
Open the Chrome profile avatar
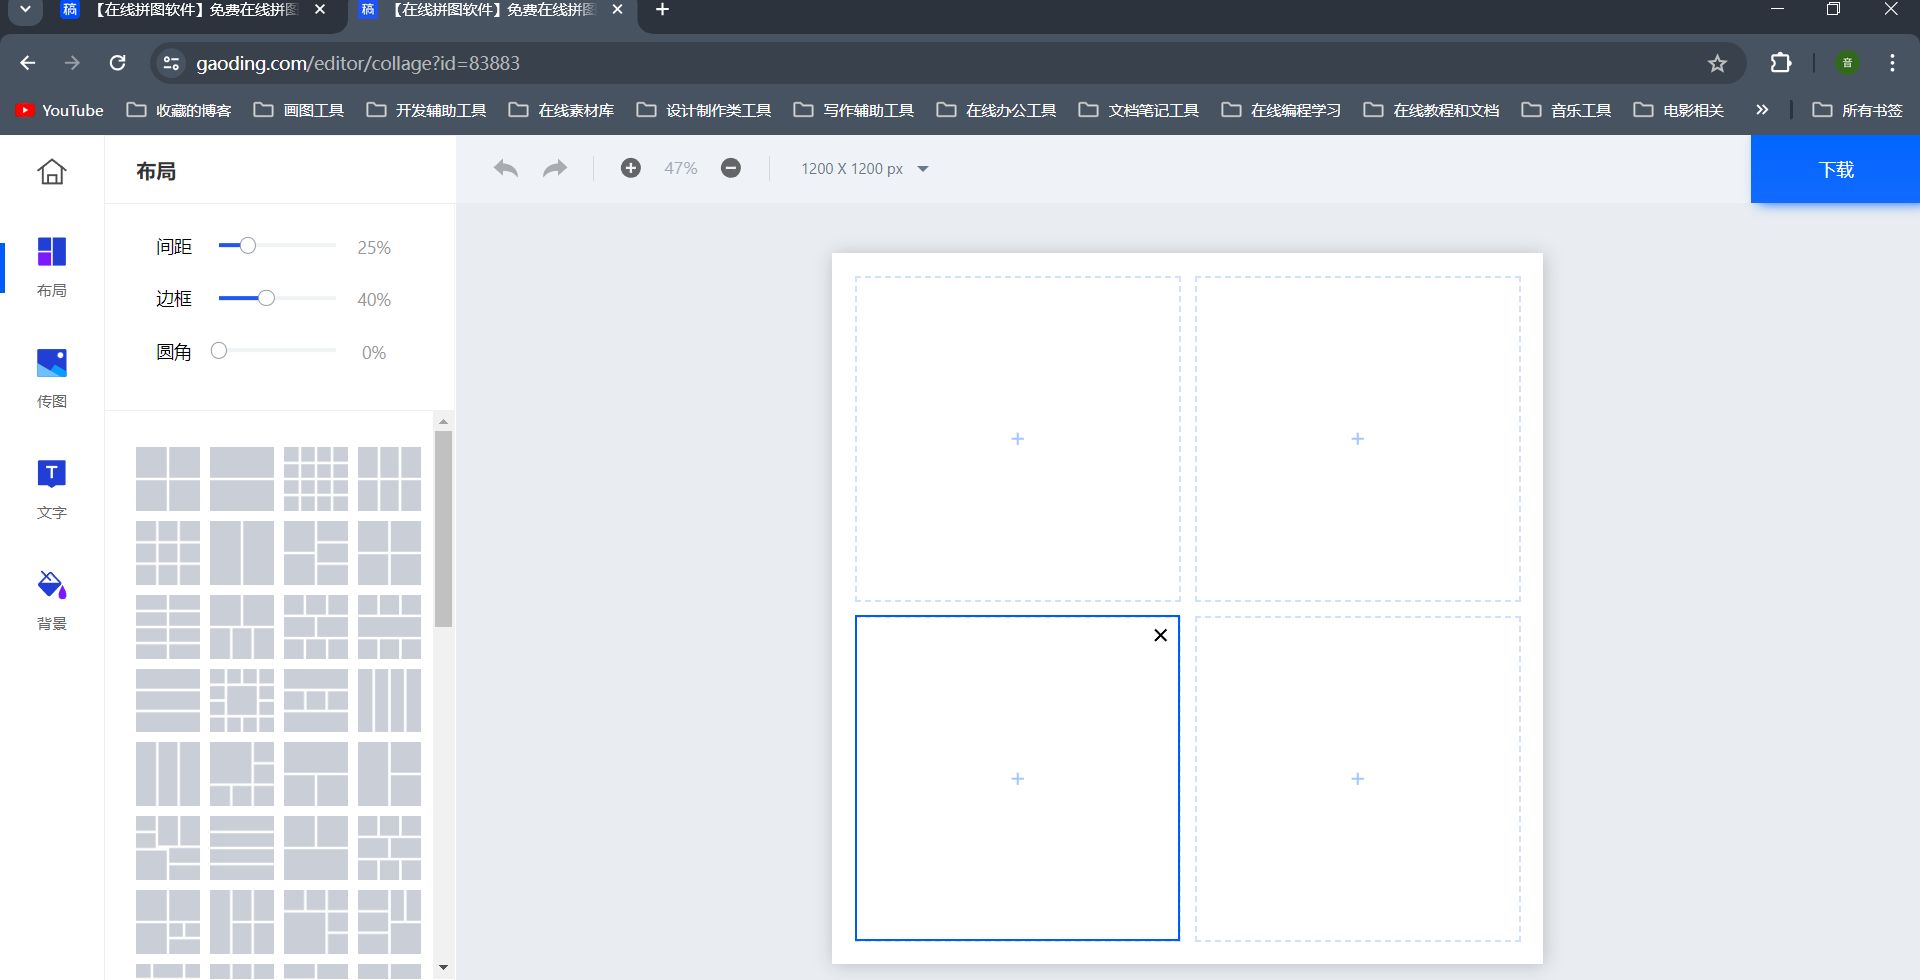pos(1847,63)
